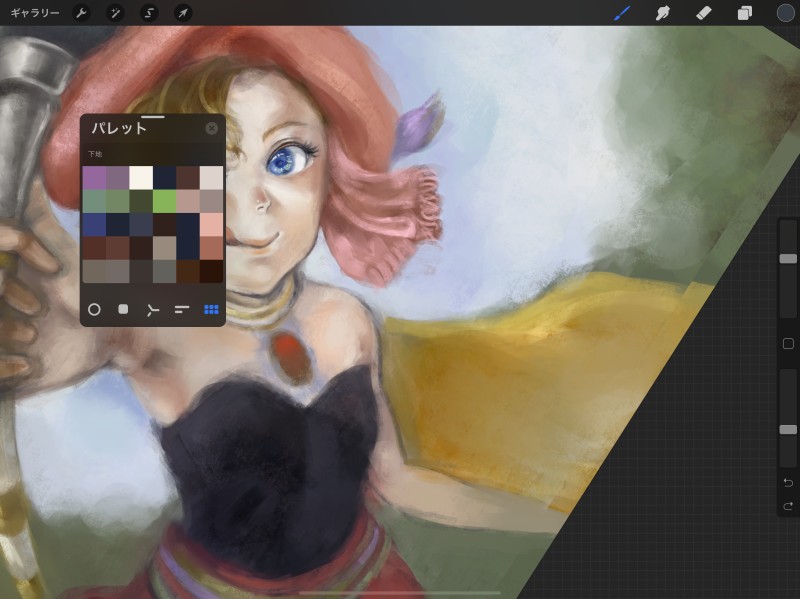Select the Eraser tool
The height and width of the screenshot is (599, 800).
[704, 13]
